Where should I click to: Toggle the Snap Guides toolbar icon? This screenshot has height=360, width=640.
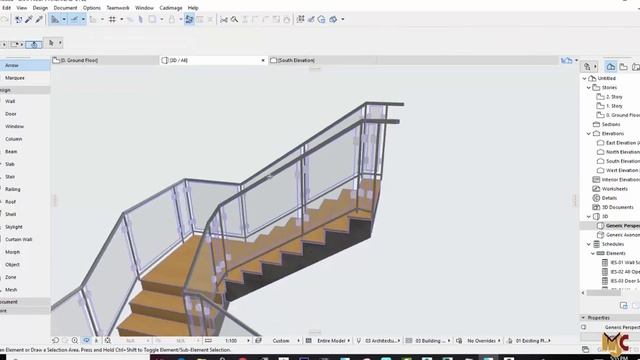[74, 19]
